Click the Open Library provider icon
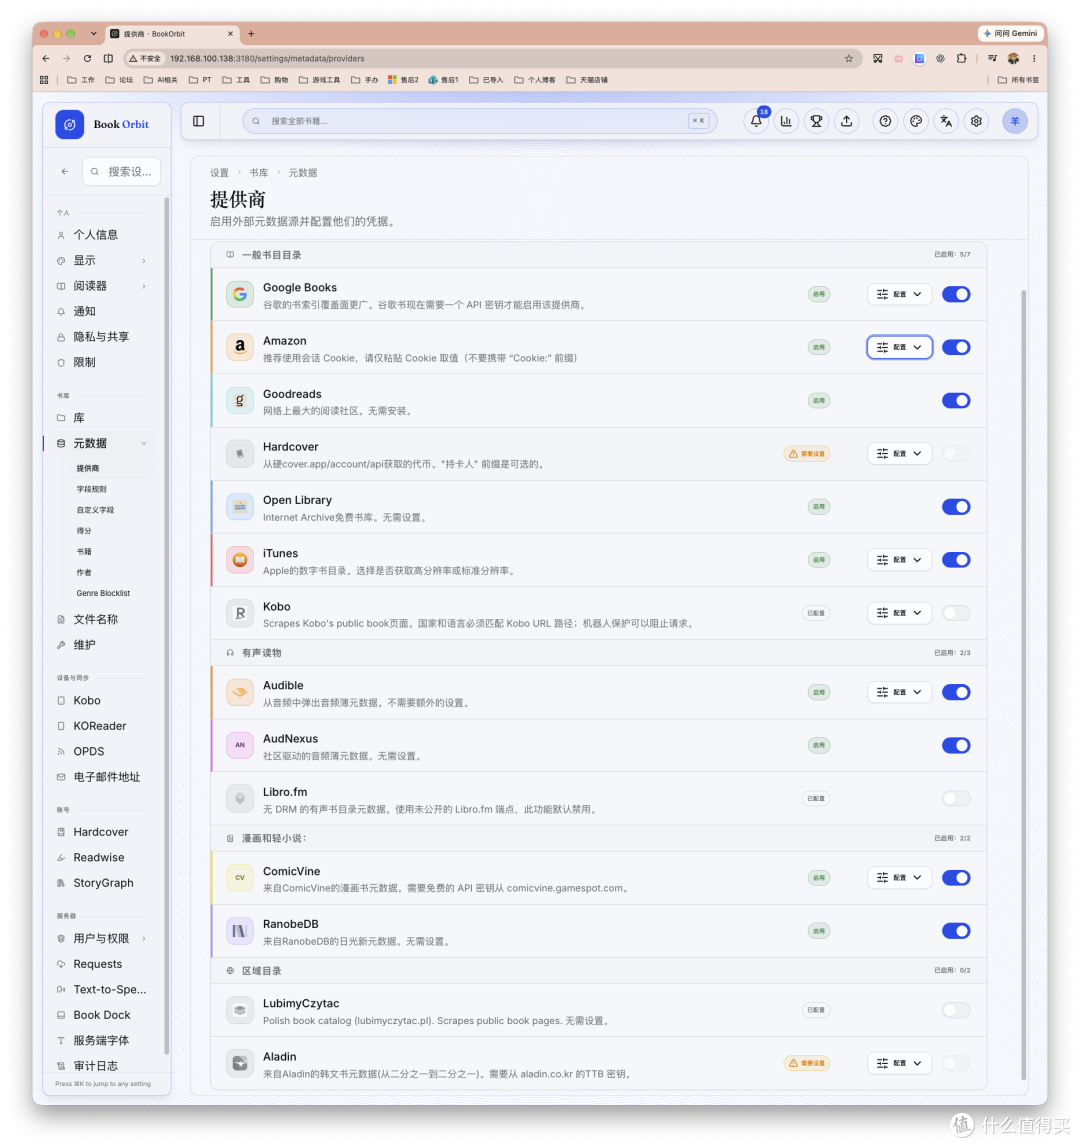Viewport: 1080px width, 1148px height. click(239, 507)
